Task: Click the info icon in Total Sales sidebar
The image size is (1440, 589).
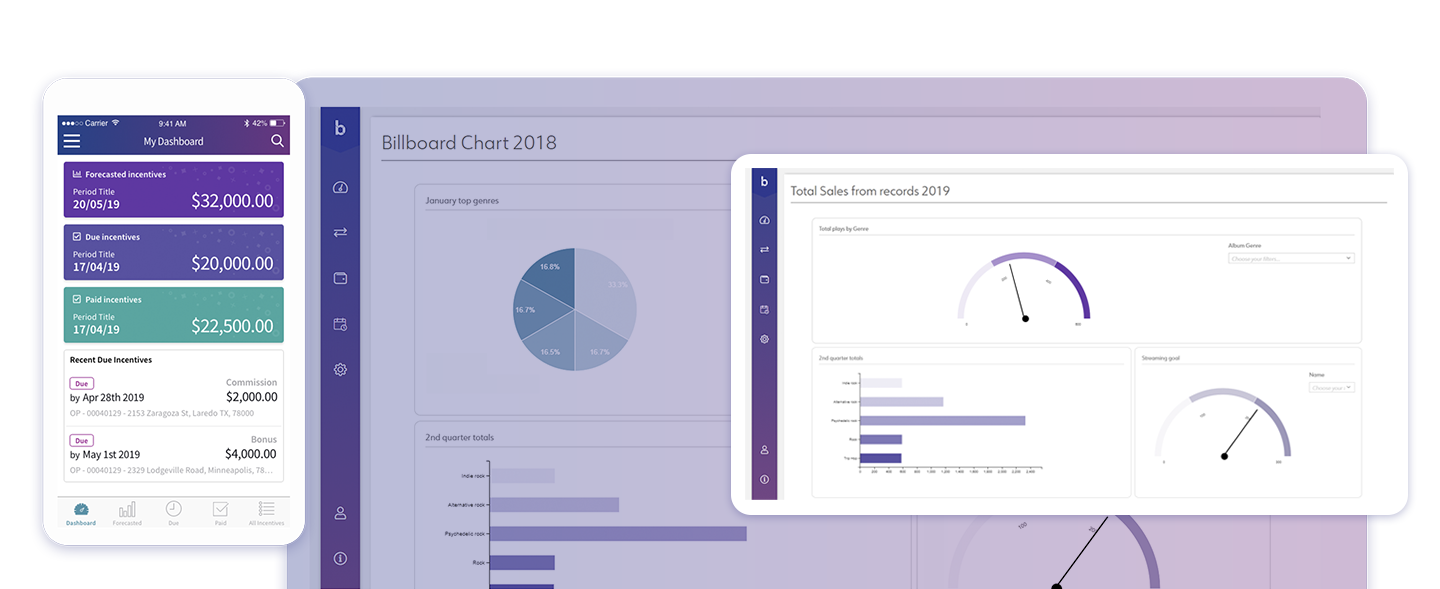Action: 764,480
